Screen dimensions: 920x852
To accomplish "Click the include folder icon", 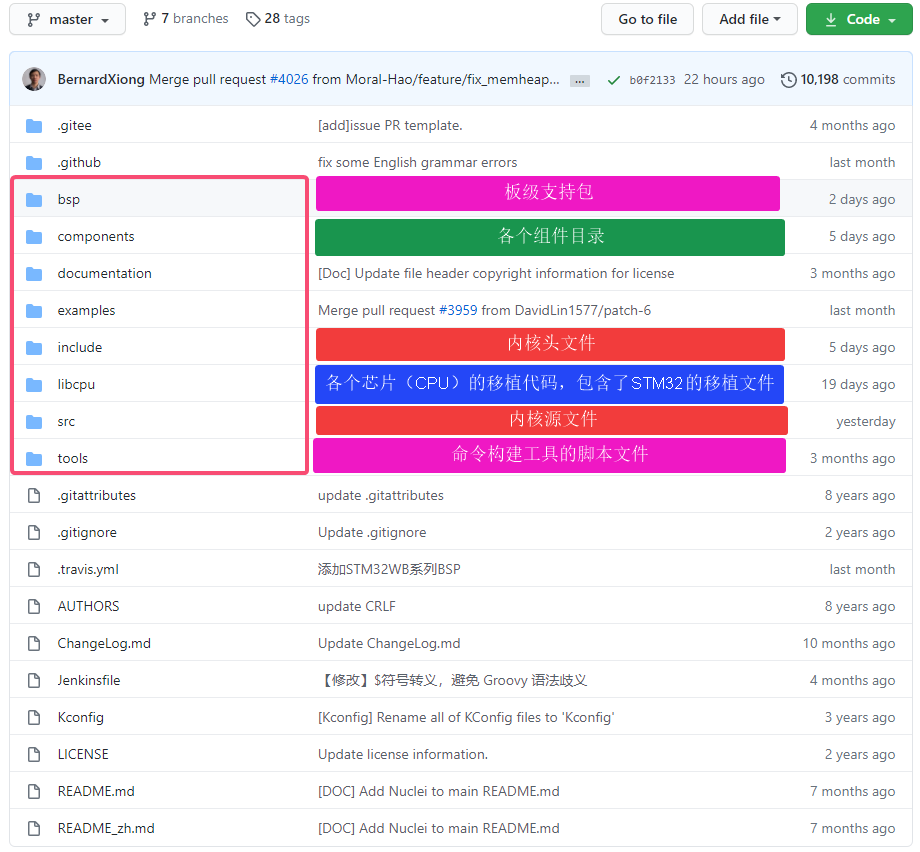I will [x=34, y=347].
